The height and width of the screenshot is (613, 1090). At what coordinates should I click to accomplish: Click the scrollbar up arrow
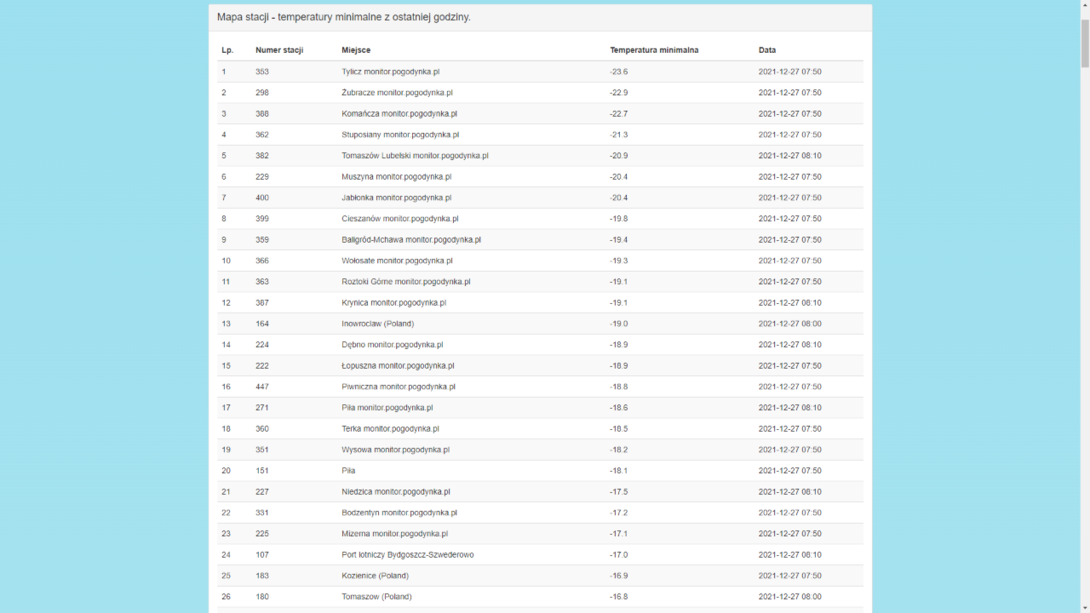pyautogui.click(x=1084, y=4)
